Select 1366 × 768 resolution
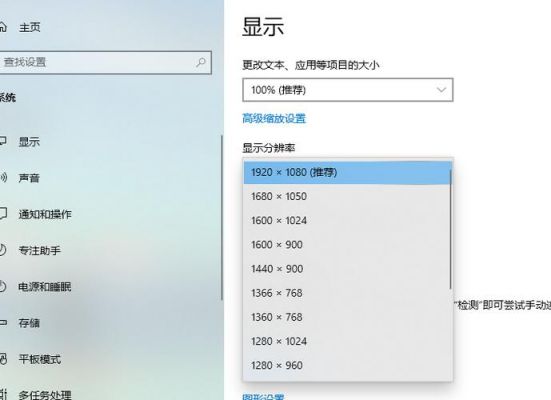This screenshot has height=400, width=551. click(x=347, y=293)
